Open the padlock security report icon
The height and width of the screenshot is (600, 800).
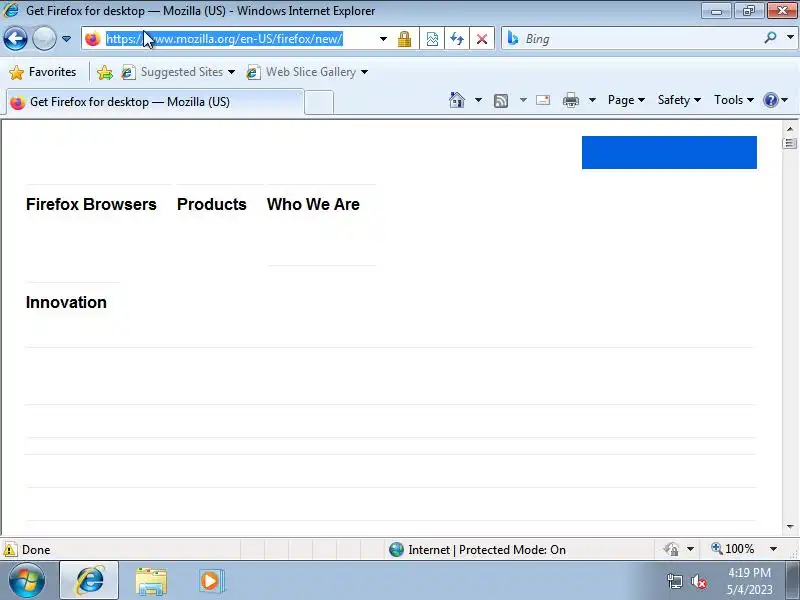click(x=405, y=39)
